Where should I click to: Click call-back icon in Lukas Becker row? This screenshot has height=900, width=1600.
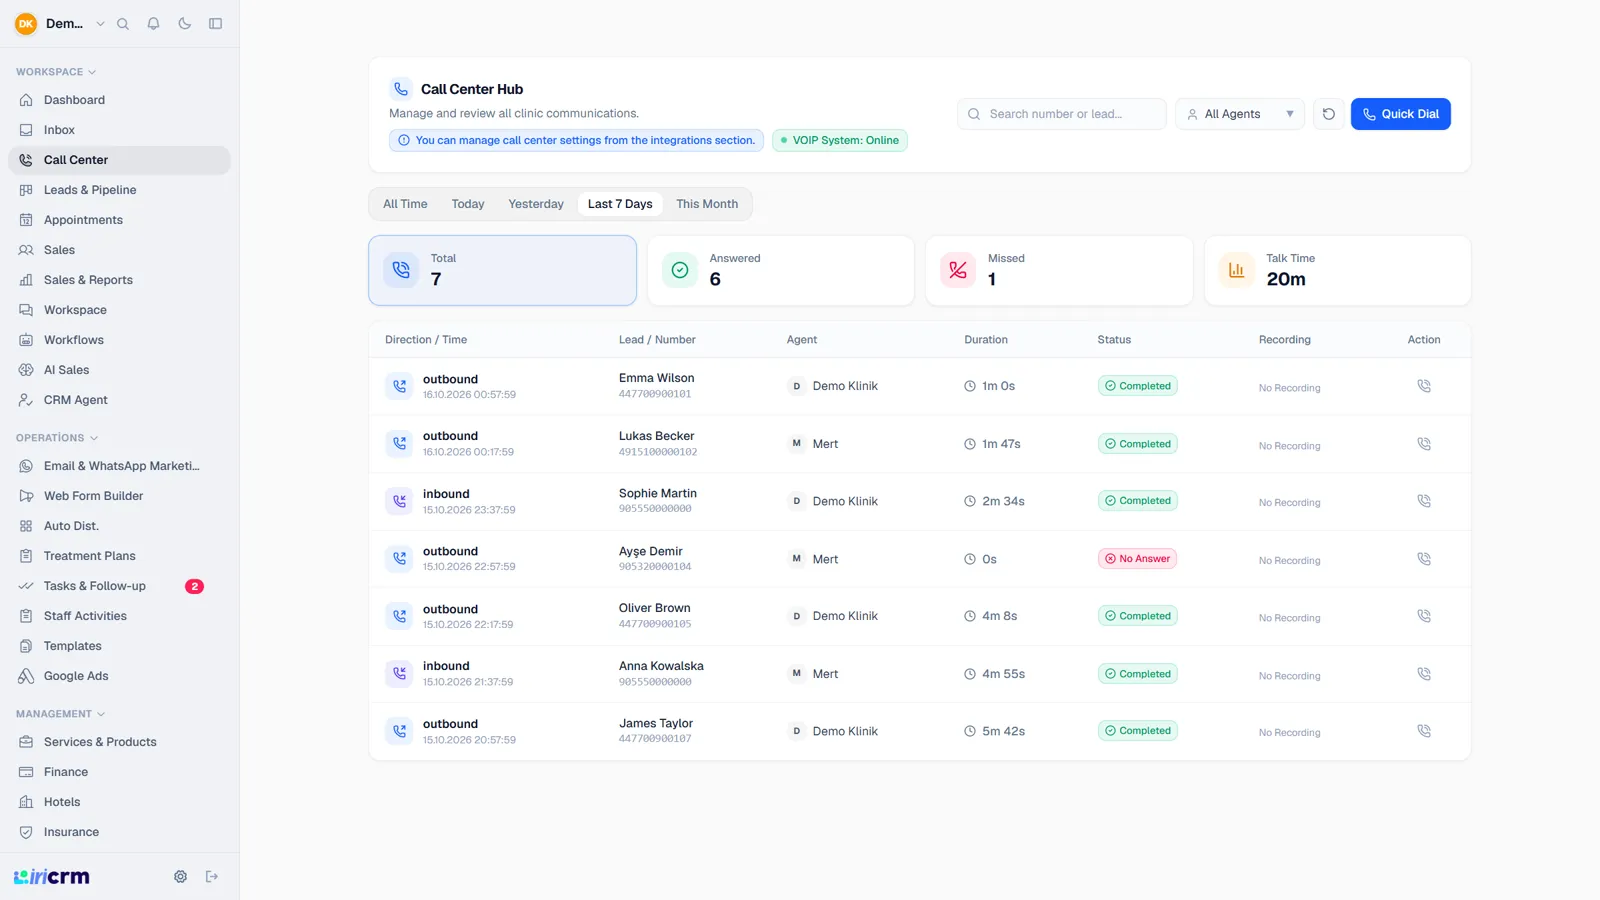(x=1424, y=444)
